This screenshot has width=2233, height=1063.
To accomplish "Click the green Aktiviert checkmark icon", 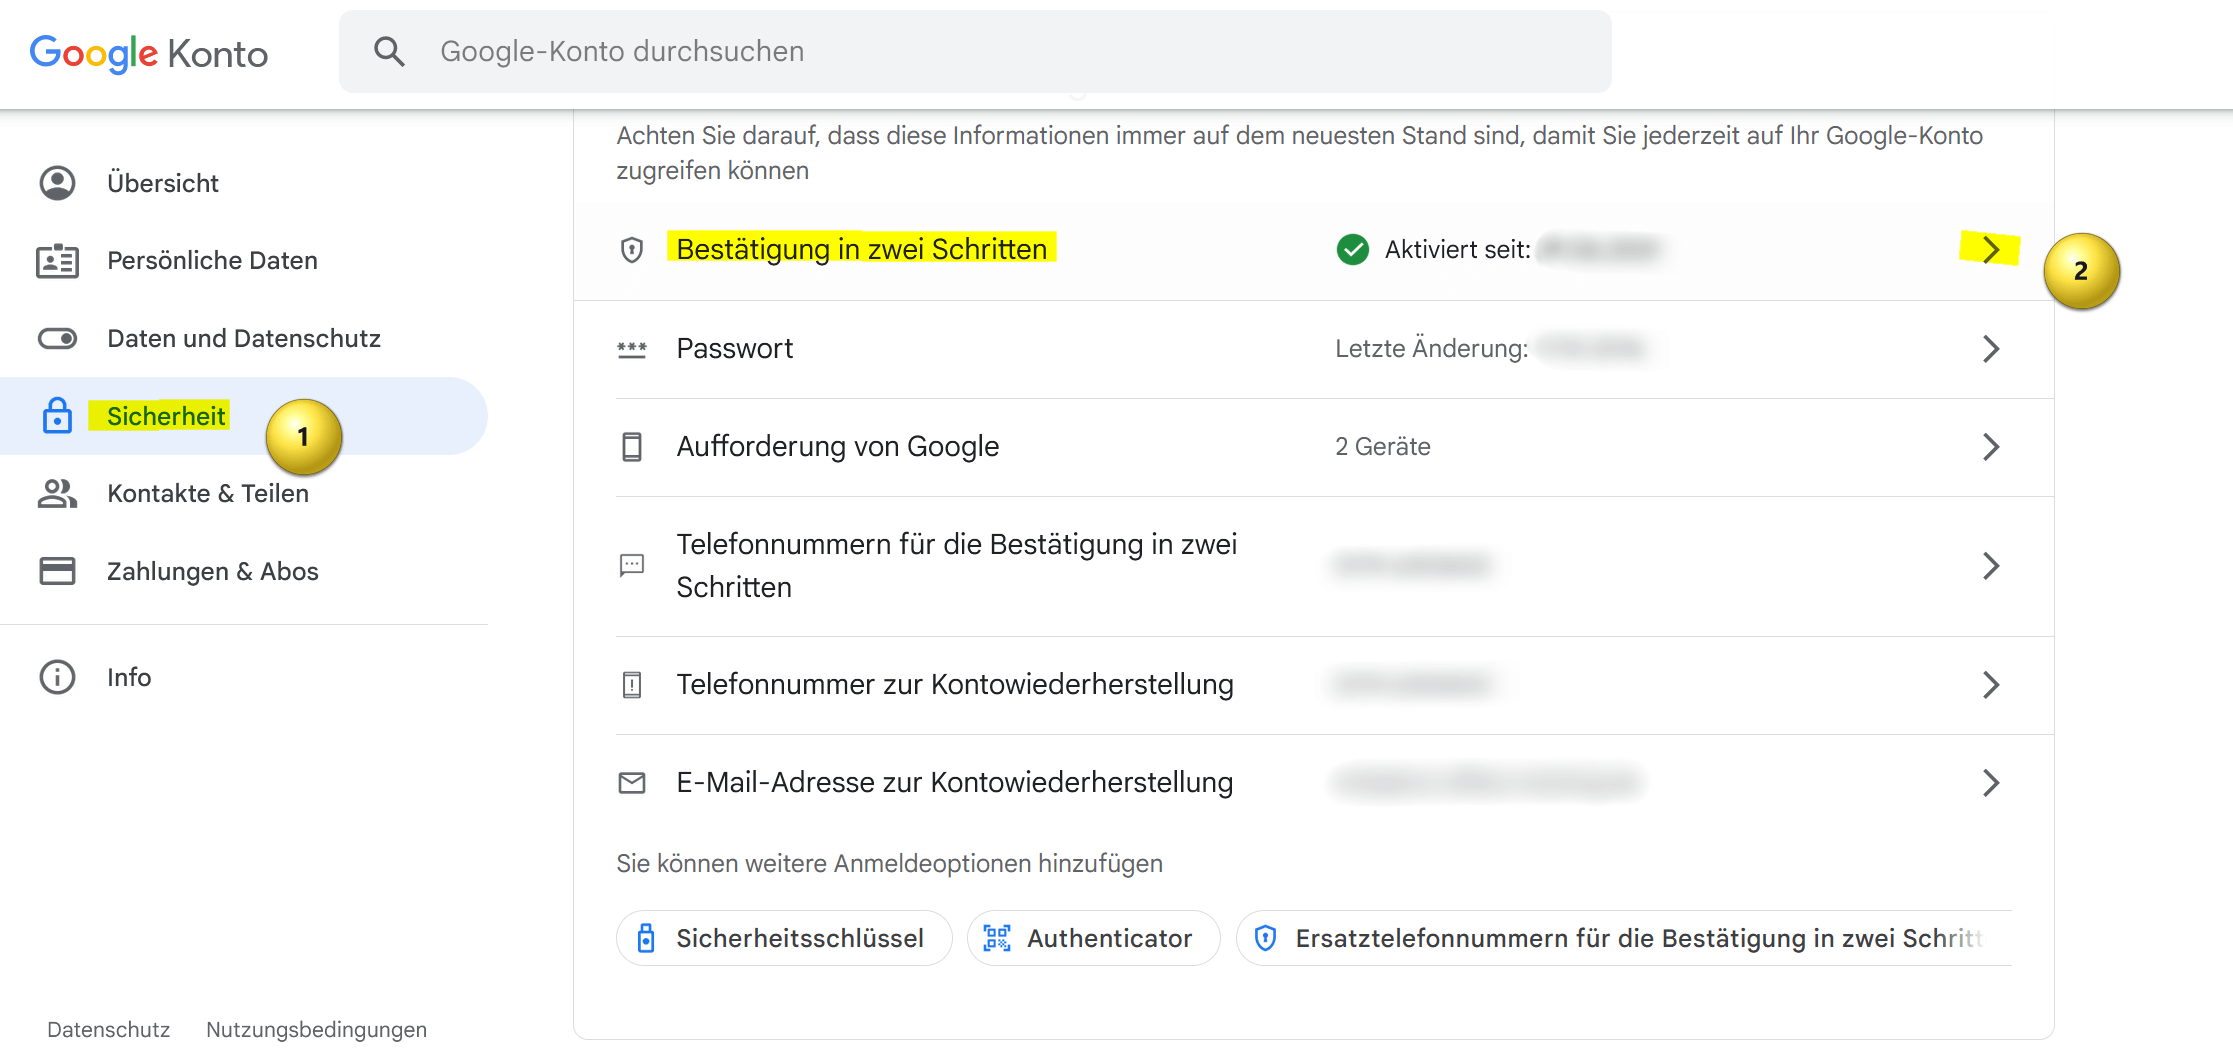I will coord(1352,249).
